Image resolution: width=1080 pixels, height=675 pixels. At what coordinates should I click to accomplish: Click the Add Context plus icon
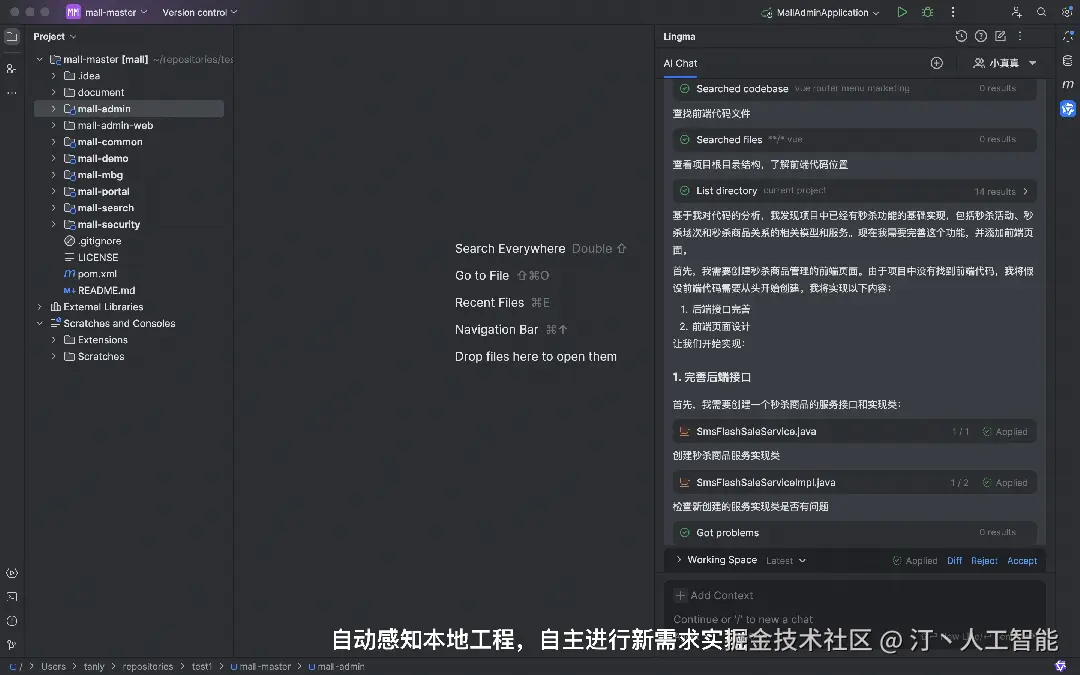coord(681,595)
